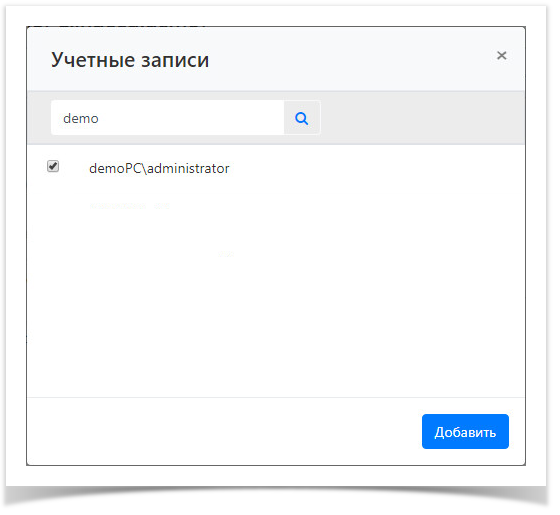Add the selected account with Добавить
Image resolution: width=560 pixels, height=515 pixels.
point(465,431)
